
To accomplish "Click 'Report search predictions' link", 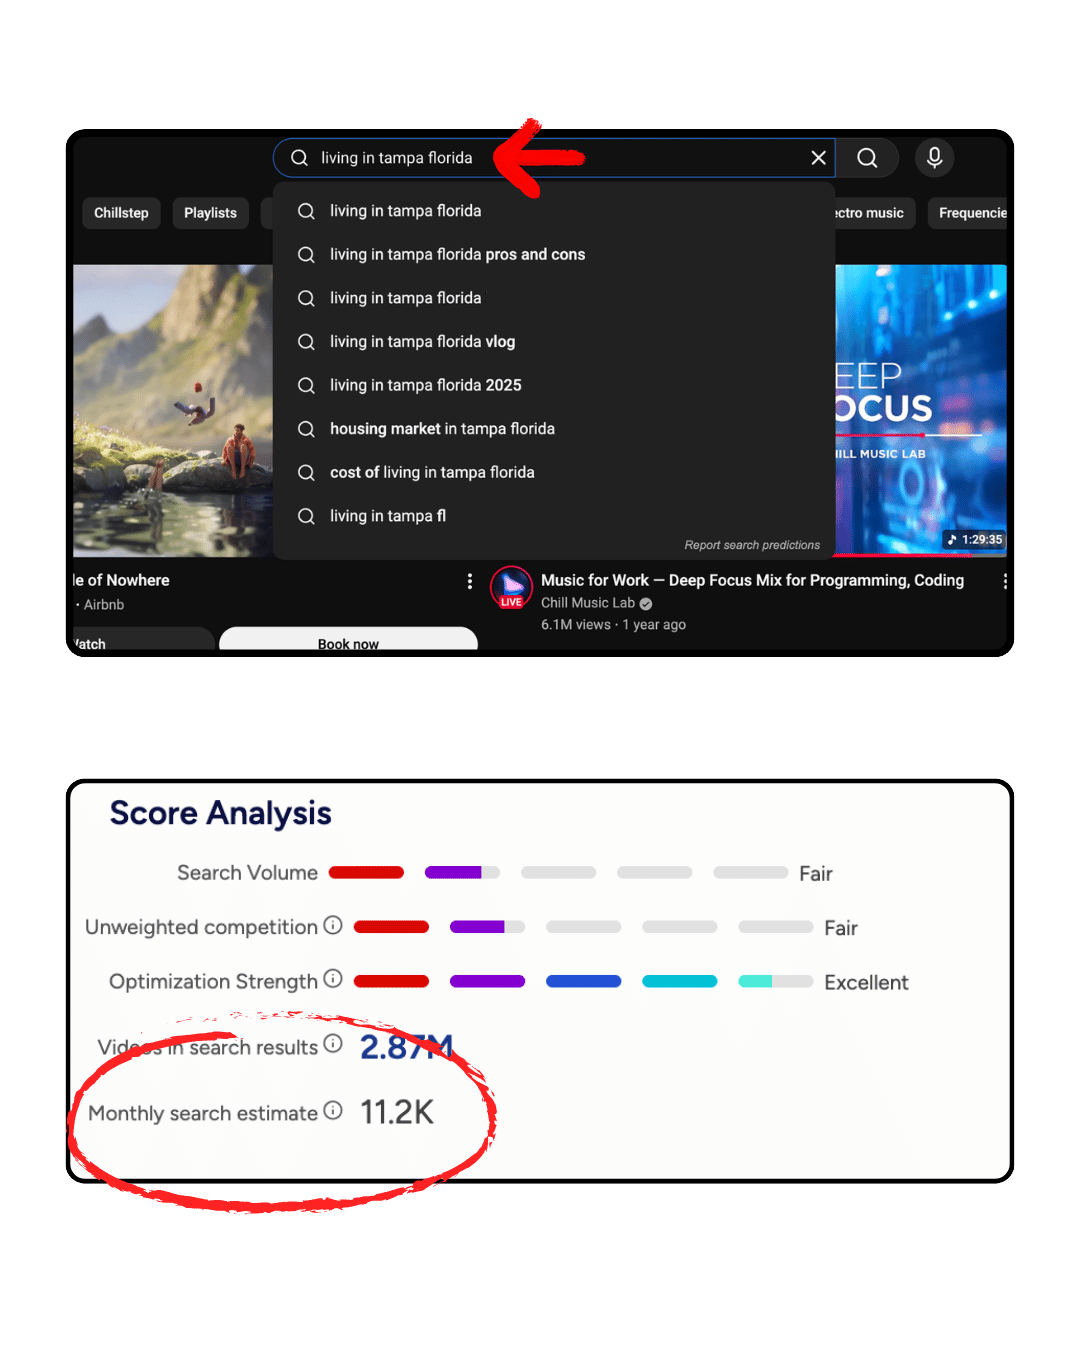I will pyautogui.click(x=752, y=545).
